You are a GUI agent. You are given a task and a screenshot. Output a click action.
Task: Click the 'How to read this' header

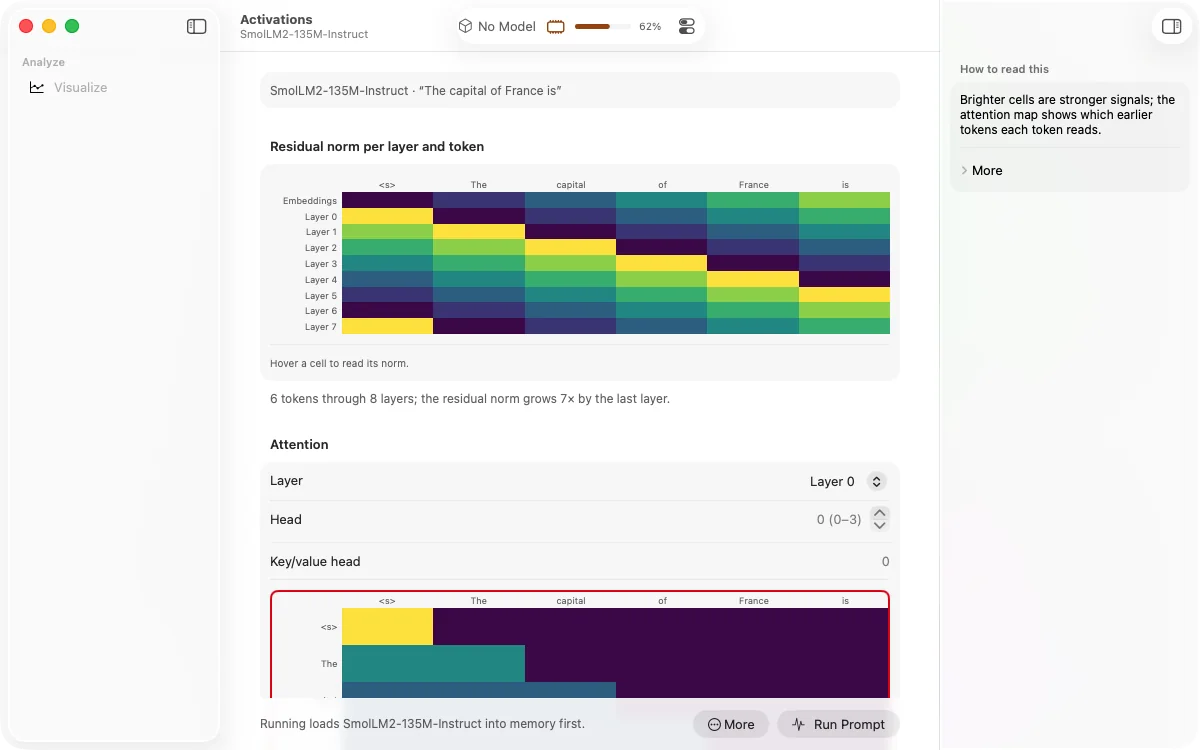[1004, 69]
